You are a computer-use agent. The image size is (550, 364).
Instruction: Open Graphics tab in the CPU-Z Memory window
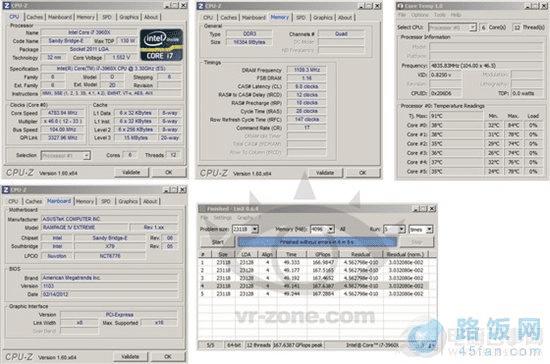tap(322, 17)
